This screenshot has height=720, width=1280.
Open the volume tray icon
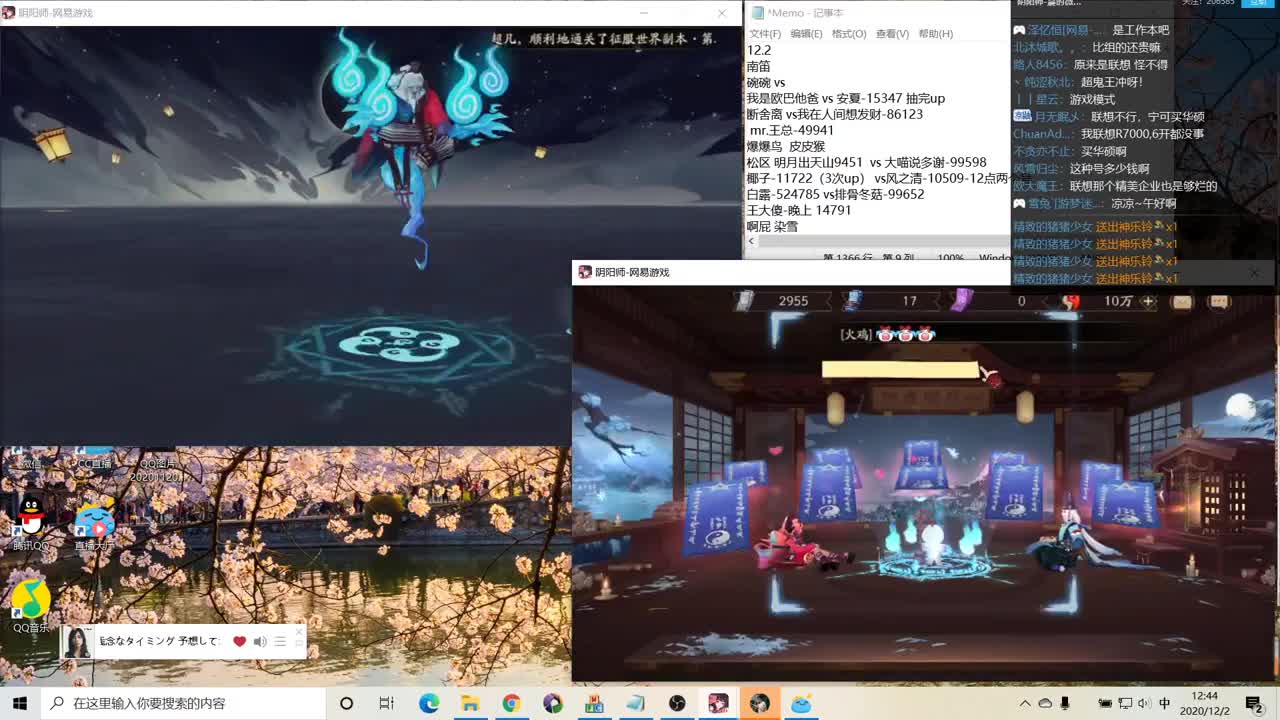click(1145, 703)
